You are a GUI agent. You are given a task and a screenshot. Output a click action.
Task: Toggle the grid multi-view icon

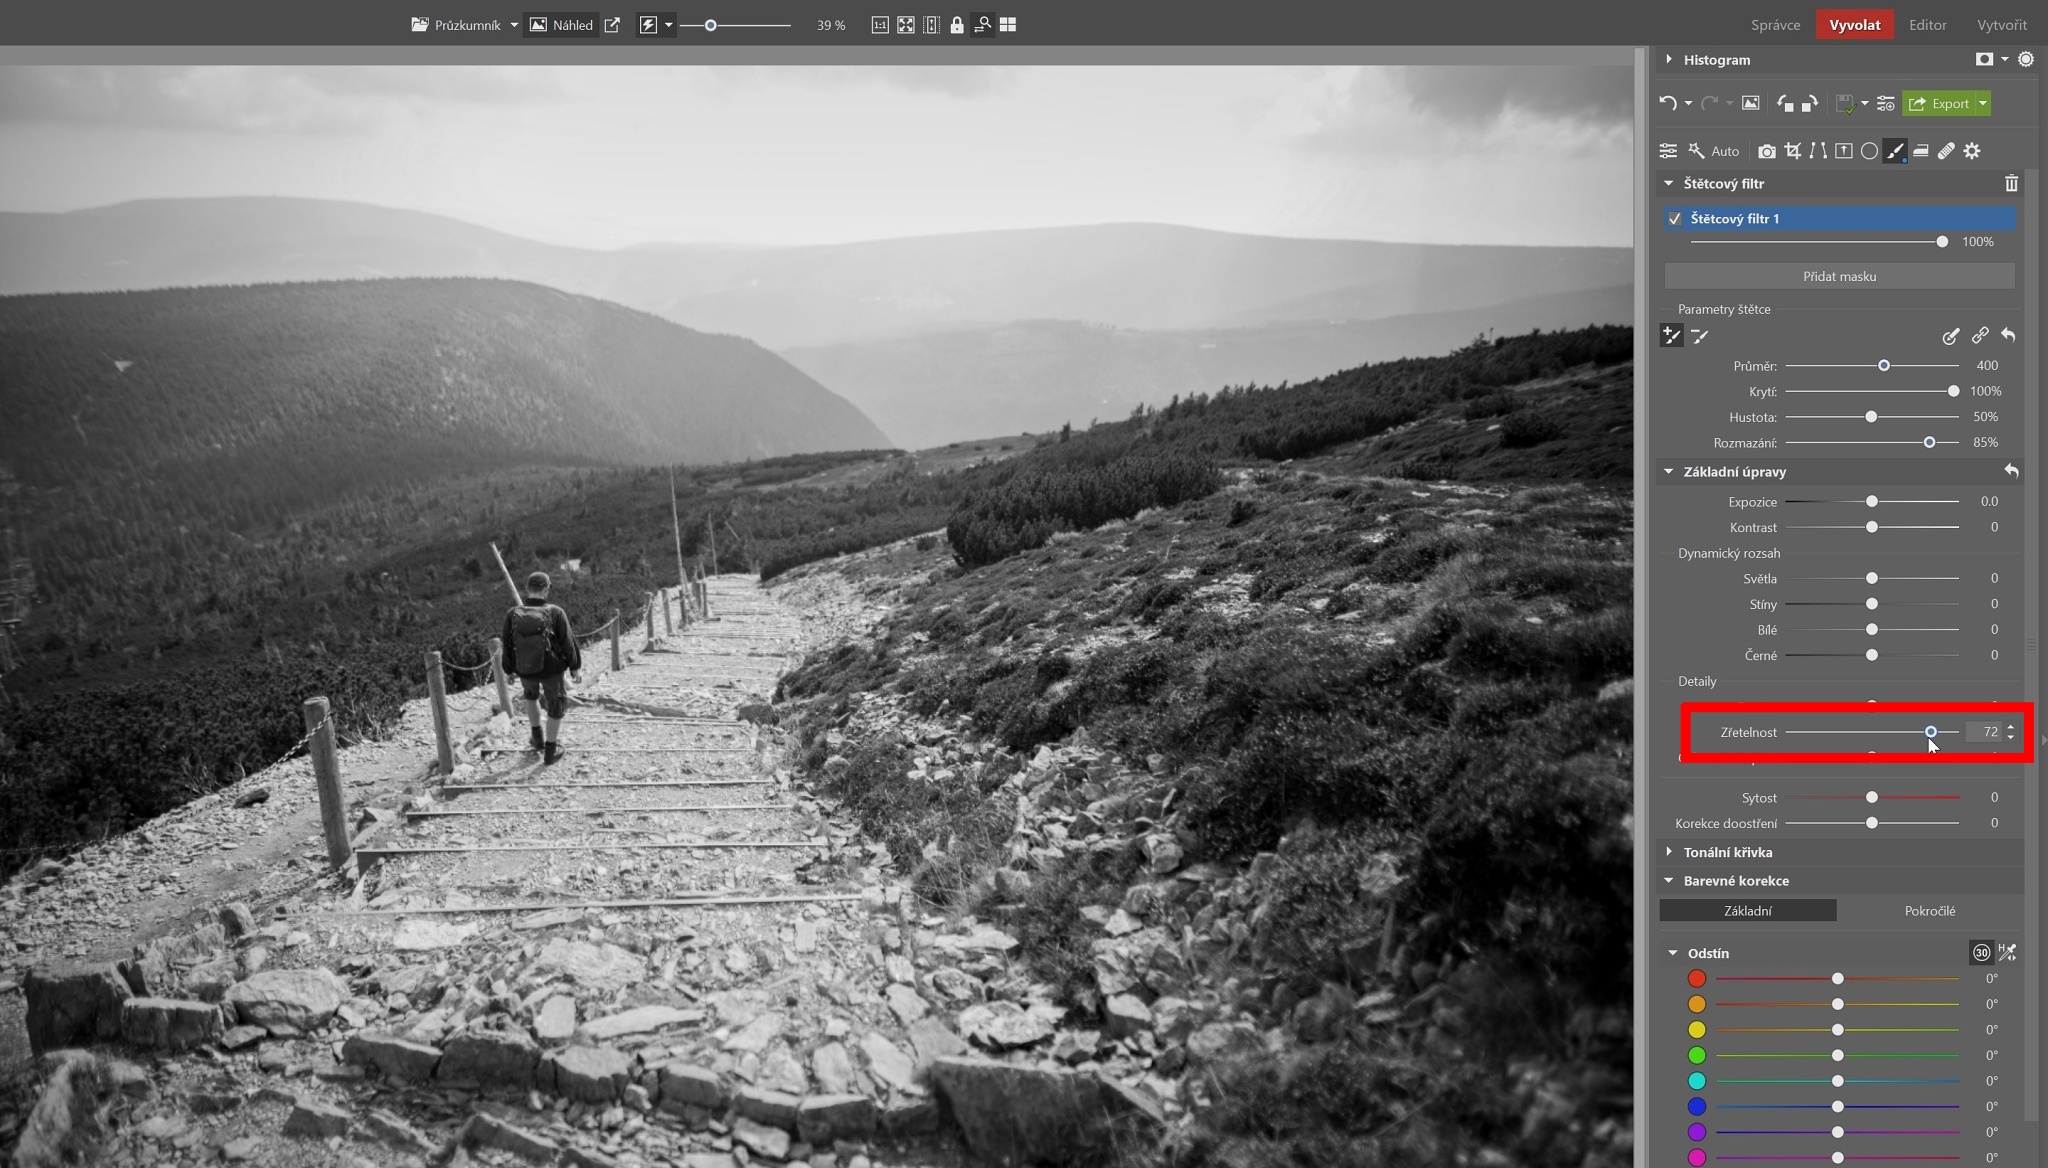click(x=1008, y=25)
